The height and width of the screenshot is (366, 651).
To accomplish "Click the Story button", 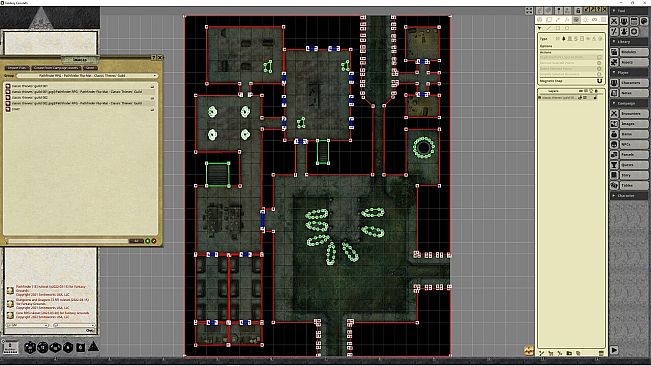I will [x=634, y=175].
